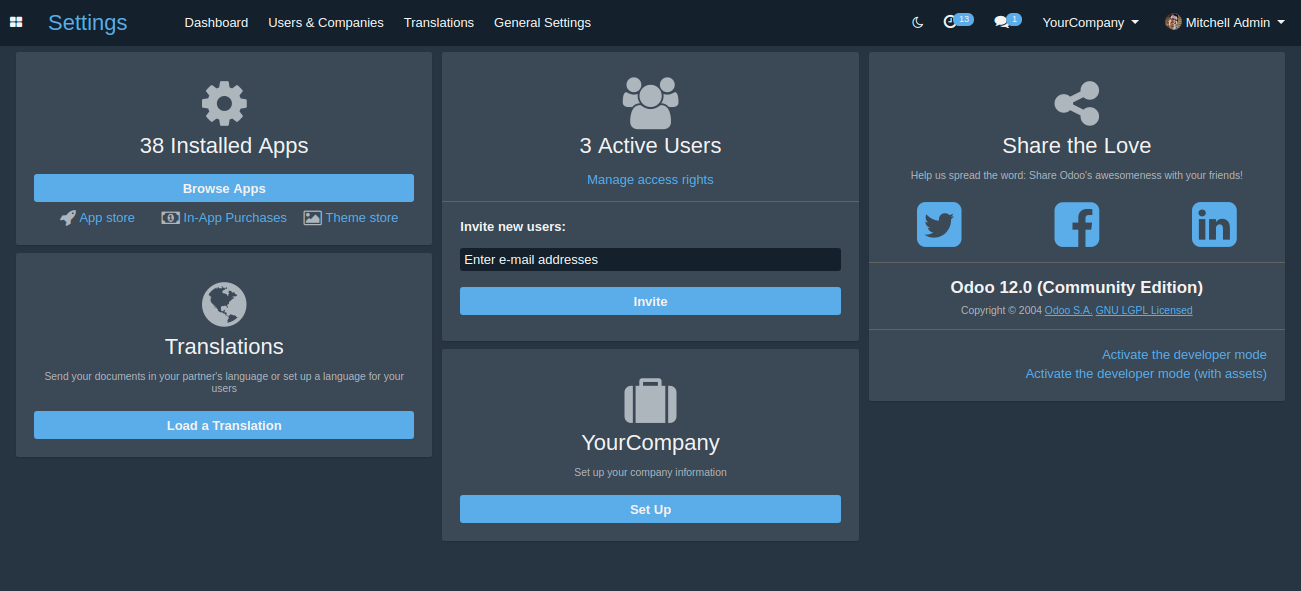Open the Theme store link
The height and width of the screenshot is (591, 1301).
click(x=362, y=217)
